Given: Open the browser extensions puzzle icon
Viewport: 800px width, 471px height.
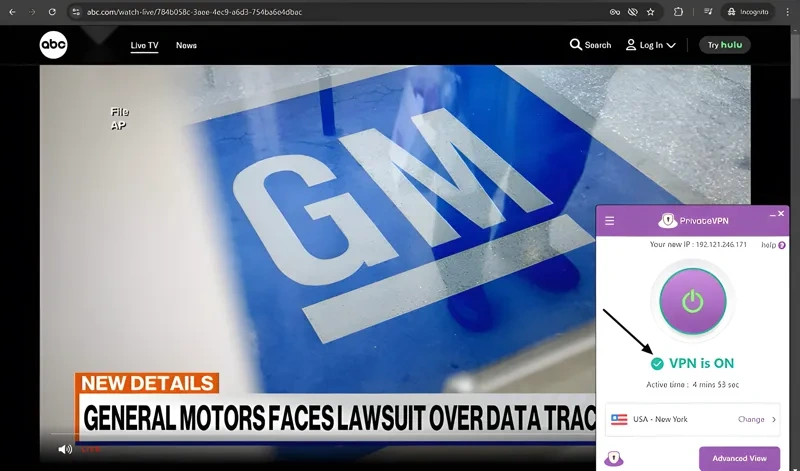Looking at the screenshot, I should [679, 12].
